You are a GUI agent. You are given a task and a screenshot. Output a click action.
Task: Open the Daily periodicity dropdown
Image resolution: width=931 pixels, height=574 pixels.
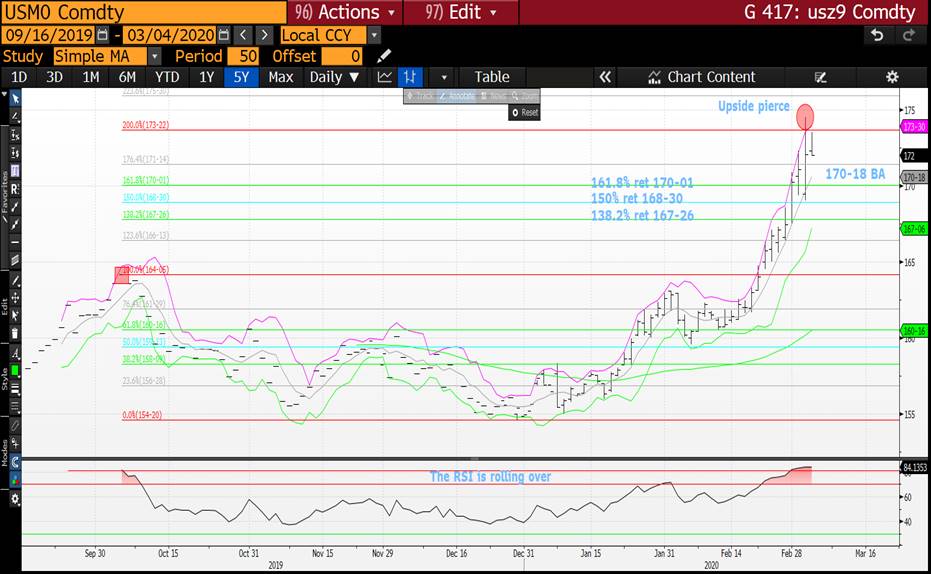click(x=334, y=77)
